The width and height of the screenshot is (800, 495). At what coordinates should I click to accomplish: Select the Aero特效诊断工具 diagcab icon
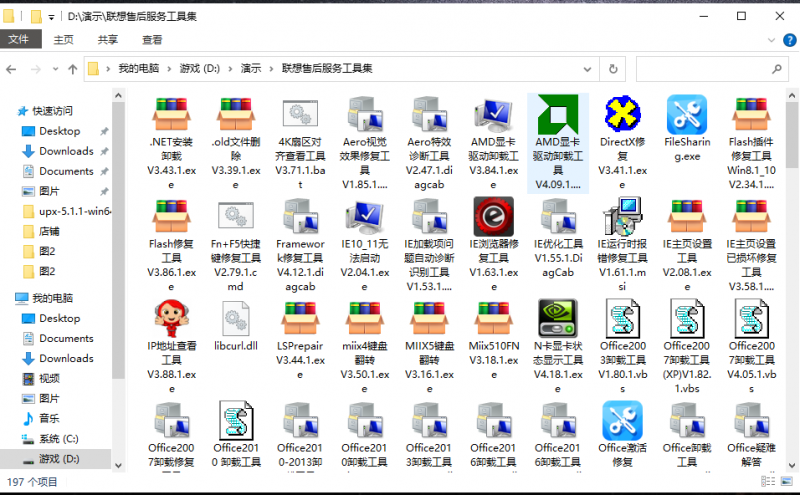[429, 114]
